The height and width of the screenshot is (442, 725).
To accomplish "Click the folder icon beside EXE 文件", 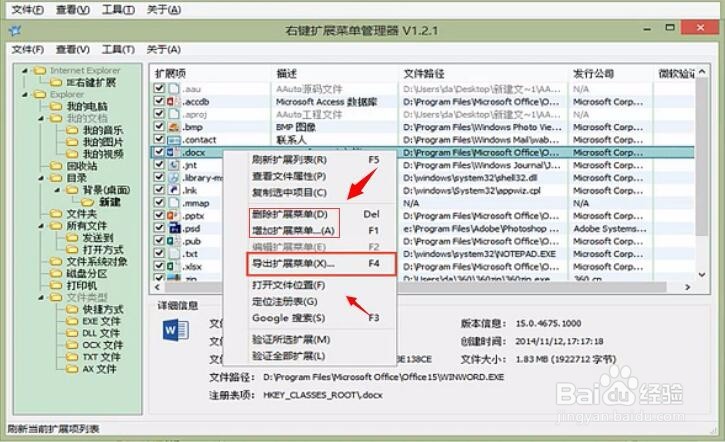I will click(72, 321).
